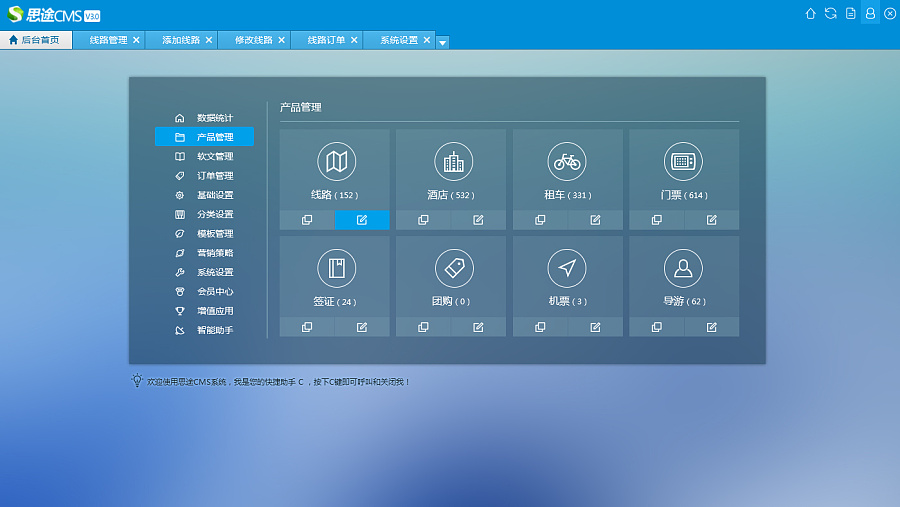Click the 思途CMS logo
This screenshot has height=507, width=900.
[54, 14]
